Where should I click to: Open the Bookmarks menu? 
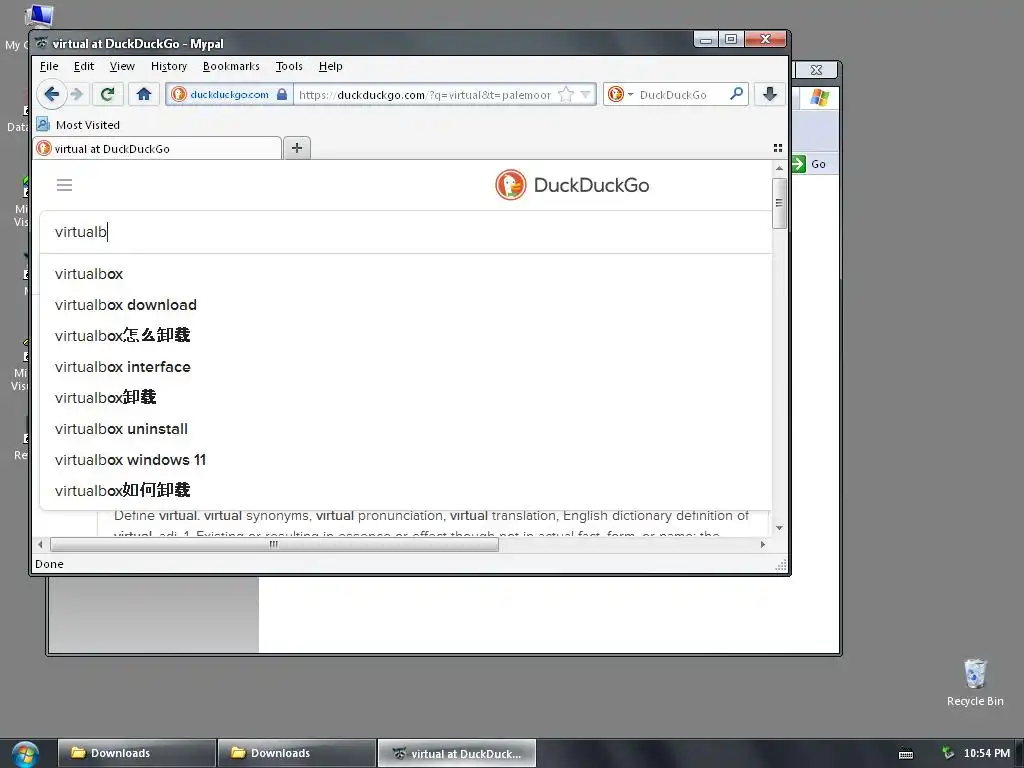(231, 66)
